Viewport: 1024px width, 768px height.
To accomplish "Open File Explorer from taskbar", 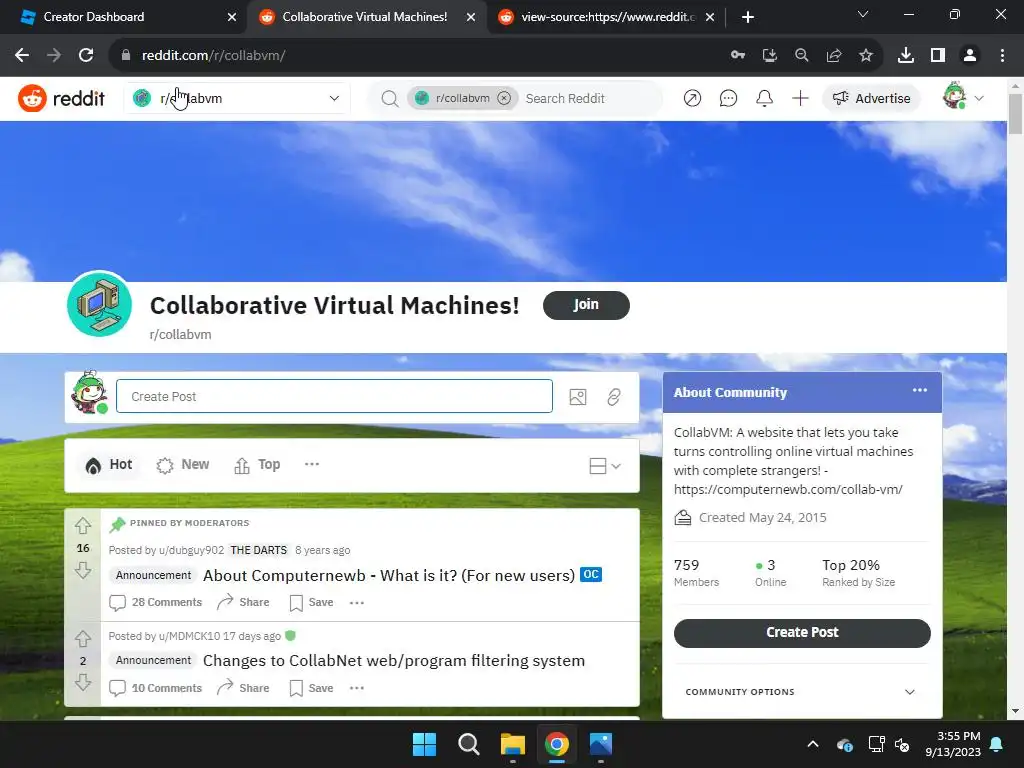I will pyautogui.click(x=513, y=744).
